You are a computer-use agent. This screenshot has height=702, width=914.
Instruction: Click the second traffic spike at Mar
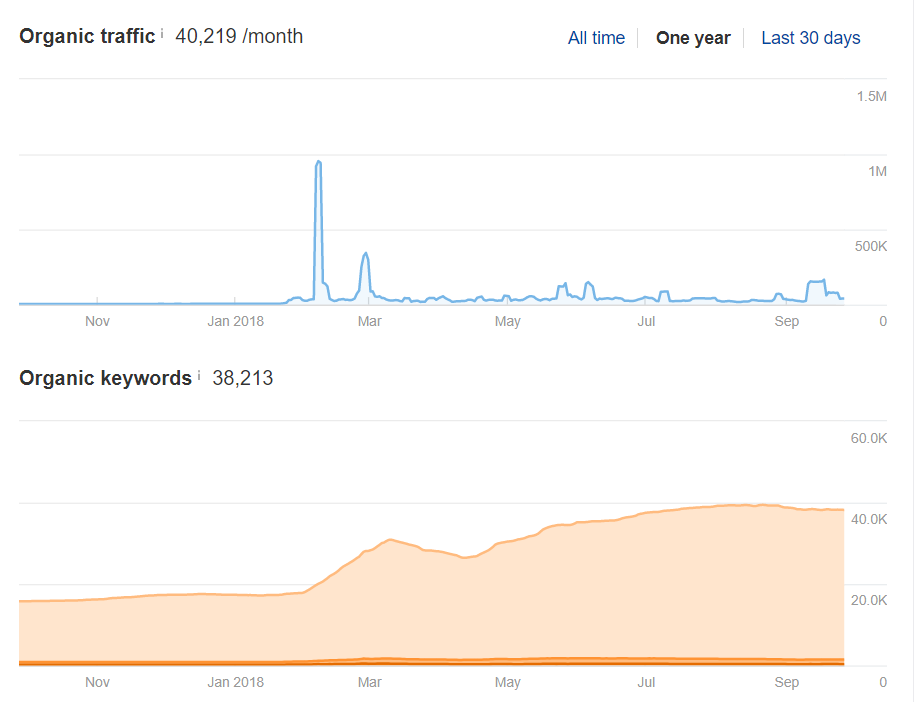coord(366,255)
